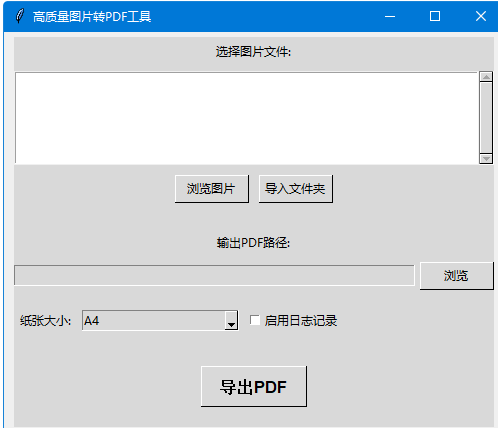
Task: Click the 浏览图片 button
Action: pyautogui.click(x=212, y=189)
